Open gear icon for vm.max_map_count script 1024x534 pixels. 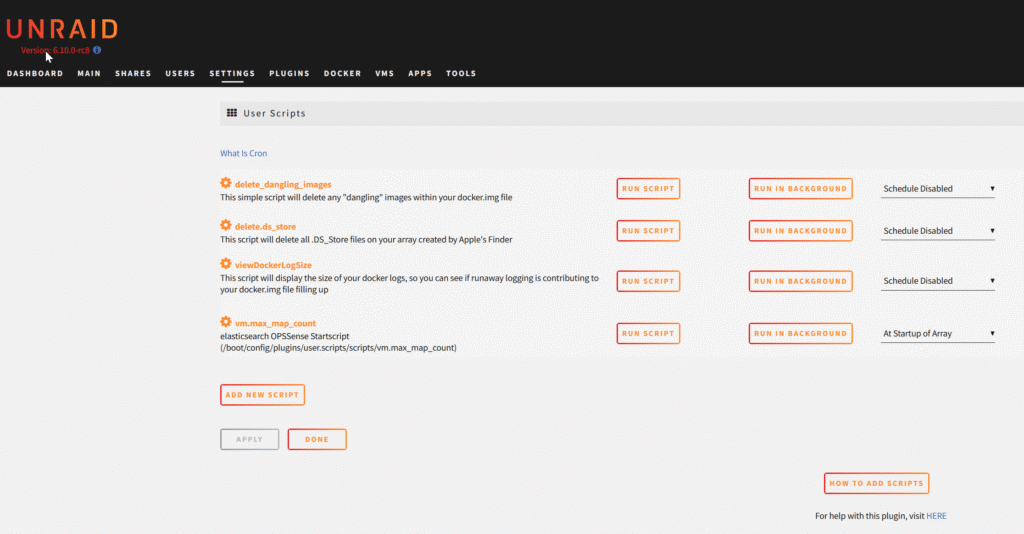pos(226,321)
